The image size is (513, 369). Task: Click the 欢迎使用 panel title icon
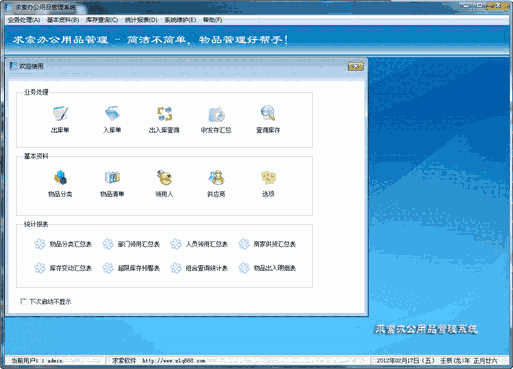tap(13, 66)
